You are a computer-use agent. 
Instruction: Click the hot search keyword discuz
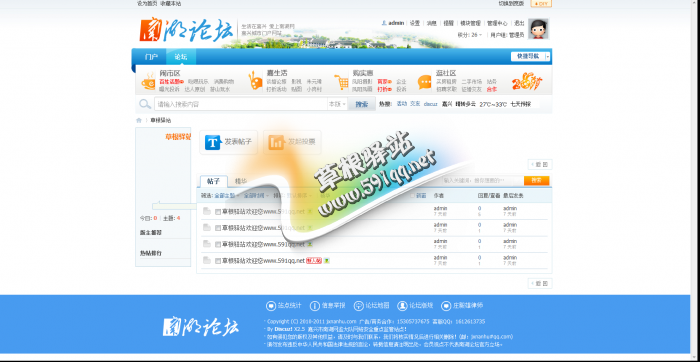pyautogui.click(x=430, y=104)
